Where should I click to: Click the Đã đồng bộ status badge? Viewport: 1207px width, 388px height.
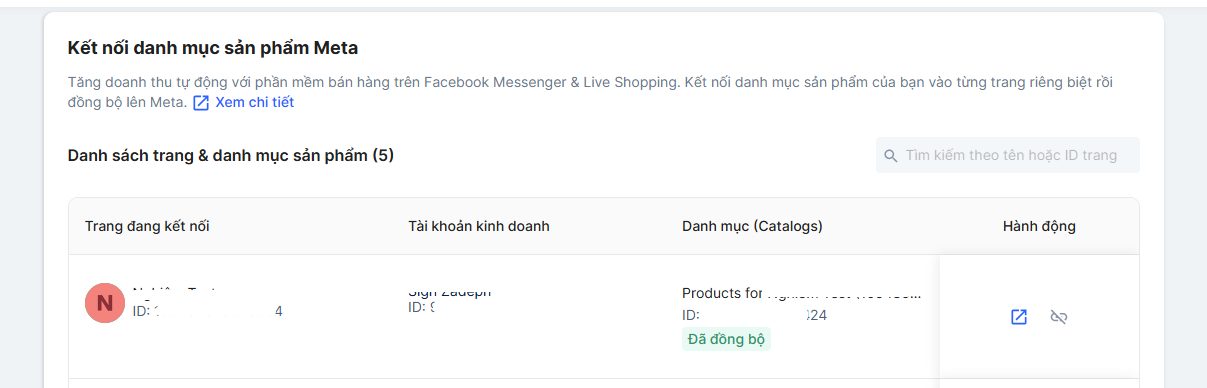pos(727,339)
